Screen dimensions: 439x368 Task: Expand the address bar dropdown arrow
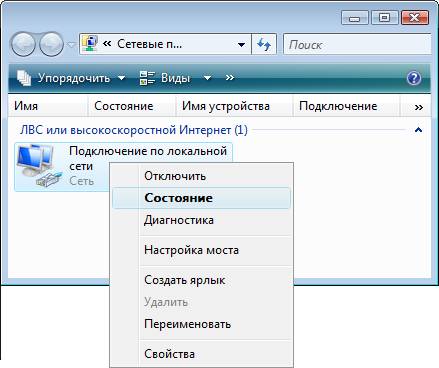242,44
